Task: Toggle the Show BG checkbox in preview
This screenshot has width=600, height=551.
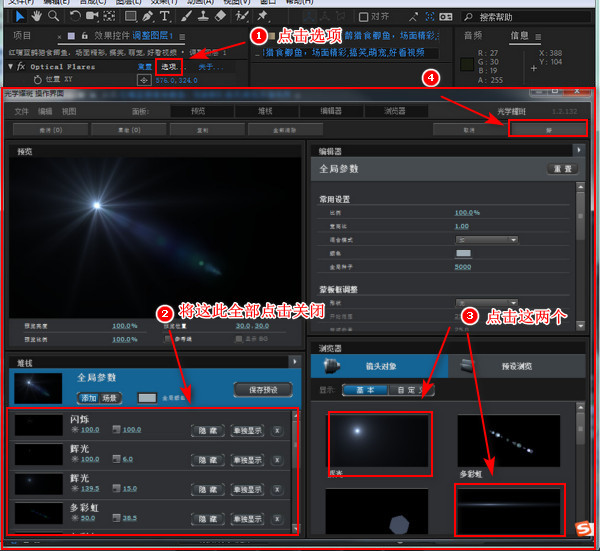Action: coord(239,339)
